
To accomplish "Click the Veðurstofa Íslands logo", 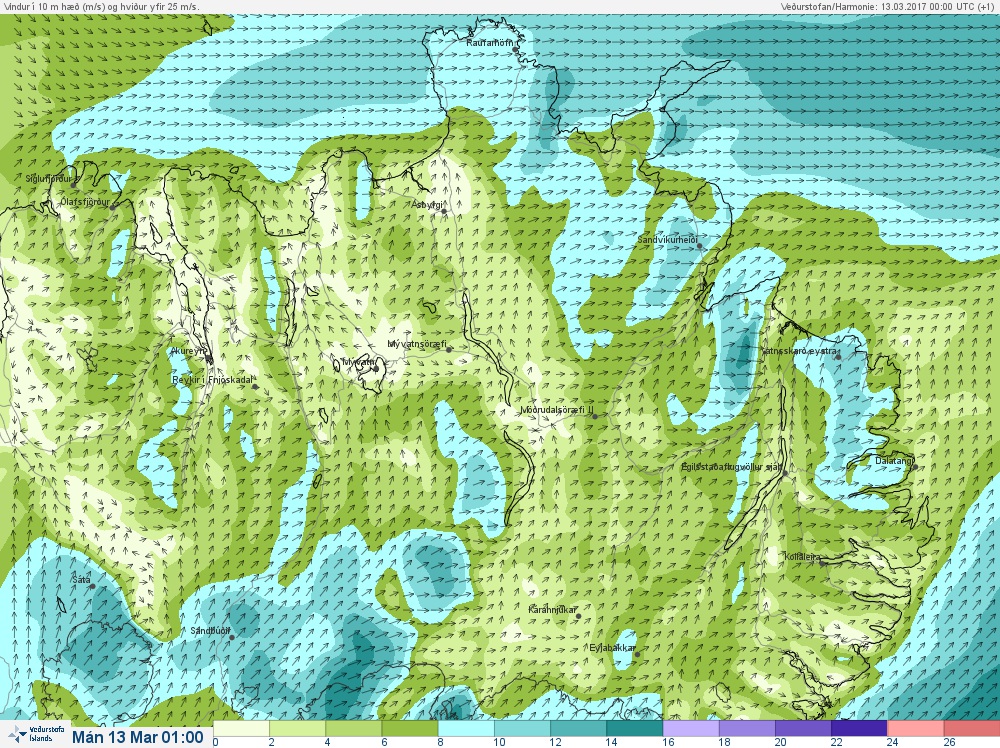I will (x=36, y=734).
